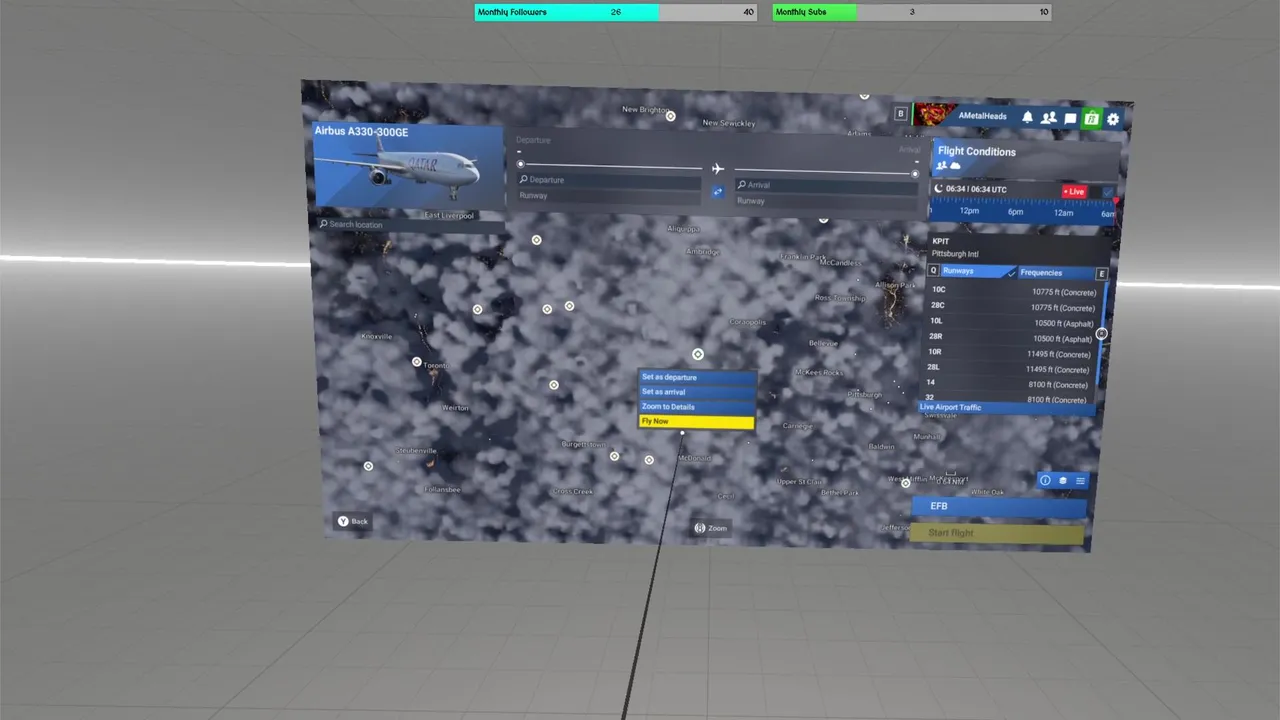Open the friends and multiplayer icon
The image size is (1280, 720).
pos(1048,118)
